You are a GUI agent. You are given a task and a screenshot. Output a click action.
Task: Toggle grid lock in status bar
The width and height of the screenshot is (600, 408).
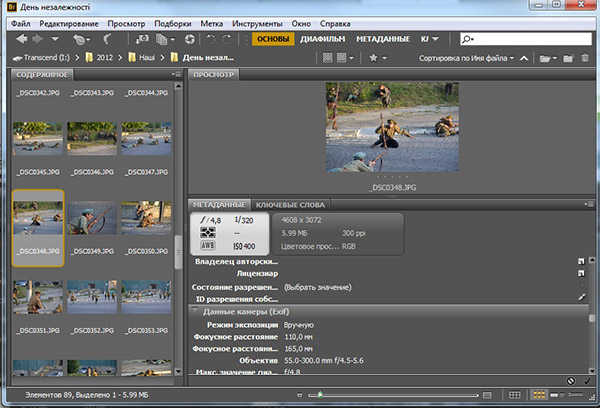click(513, 396)
